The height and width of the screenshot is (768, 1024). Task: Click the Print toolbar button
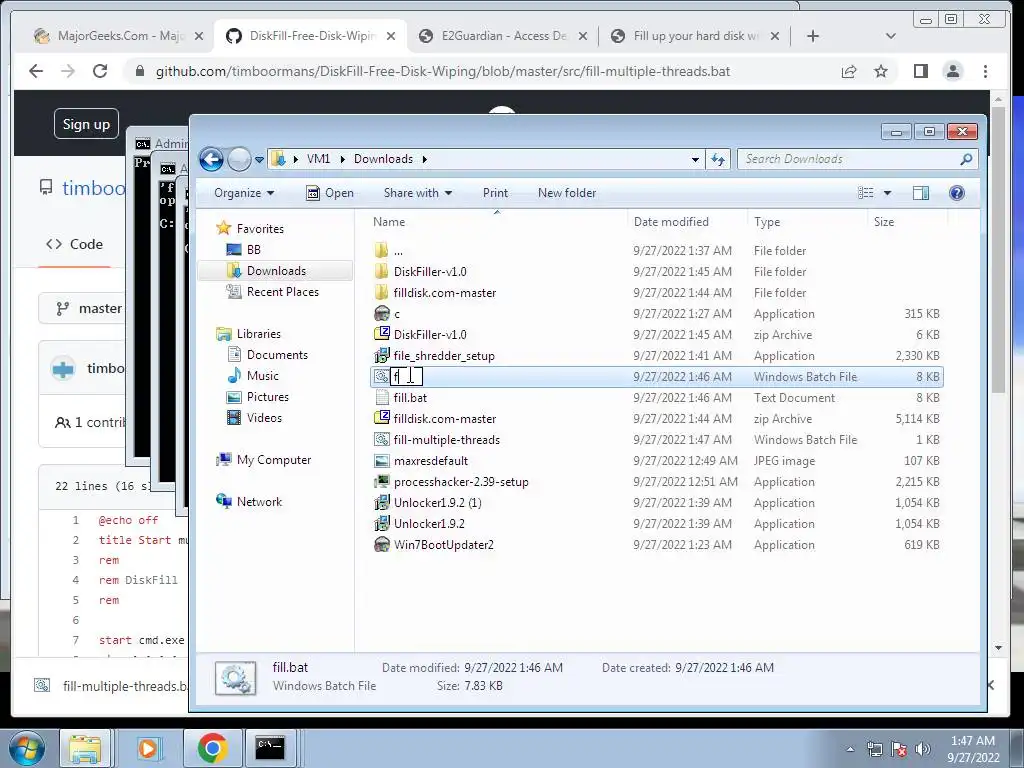(x=495, y=193)
